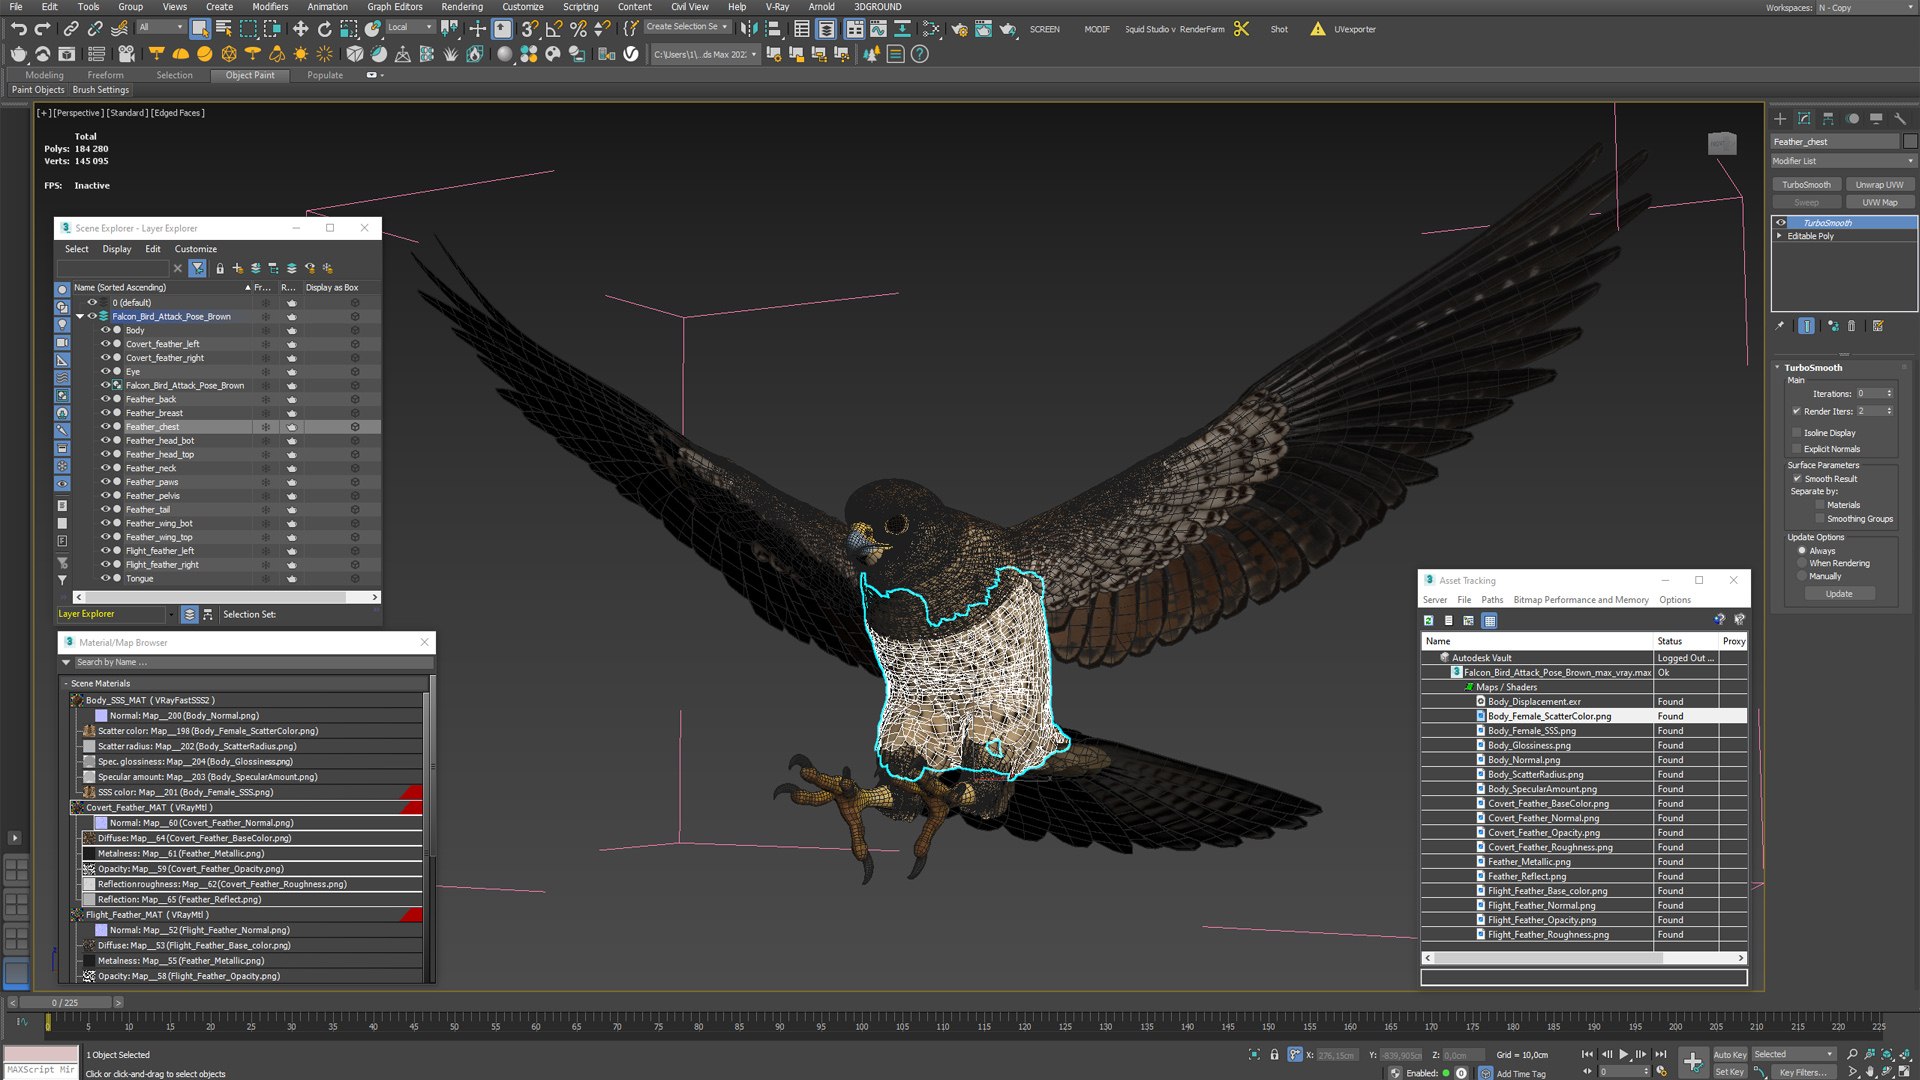Image resolution: width=1920 pixels, height=1080 pixels.
Task: Check Separate by Materials checkbox
Action: coord(1820,505)
